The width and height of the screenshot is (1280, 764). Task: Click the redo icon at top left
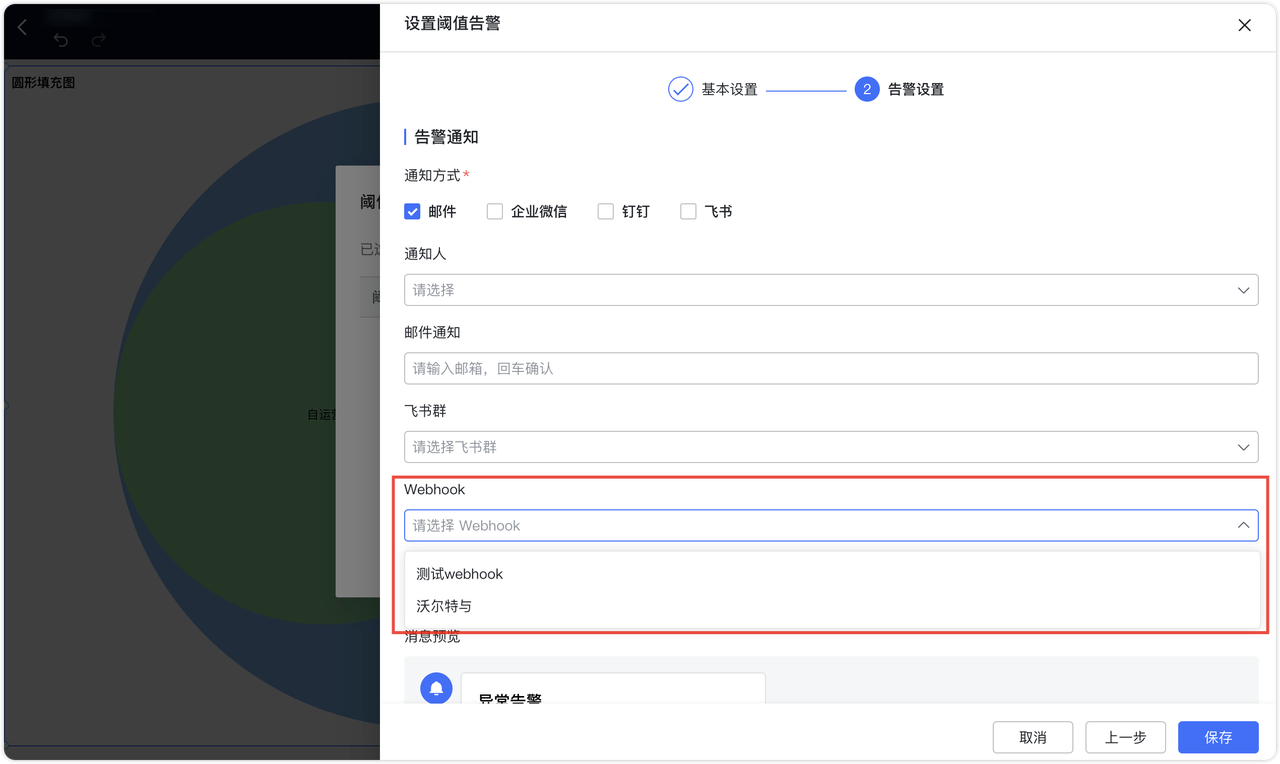click(97, 38)
